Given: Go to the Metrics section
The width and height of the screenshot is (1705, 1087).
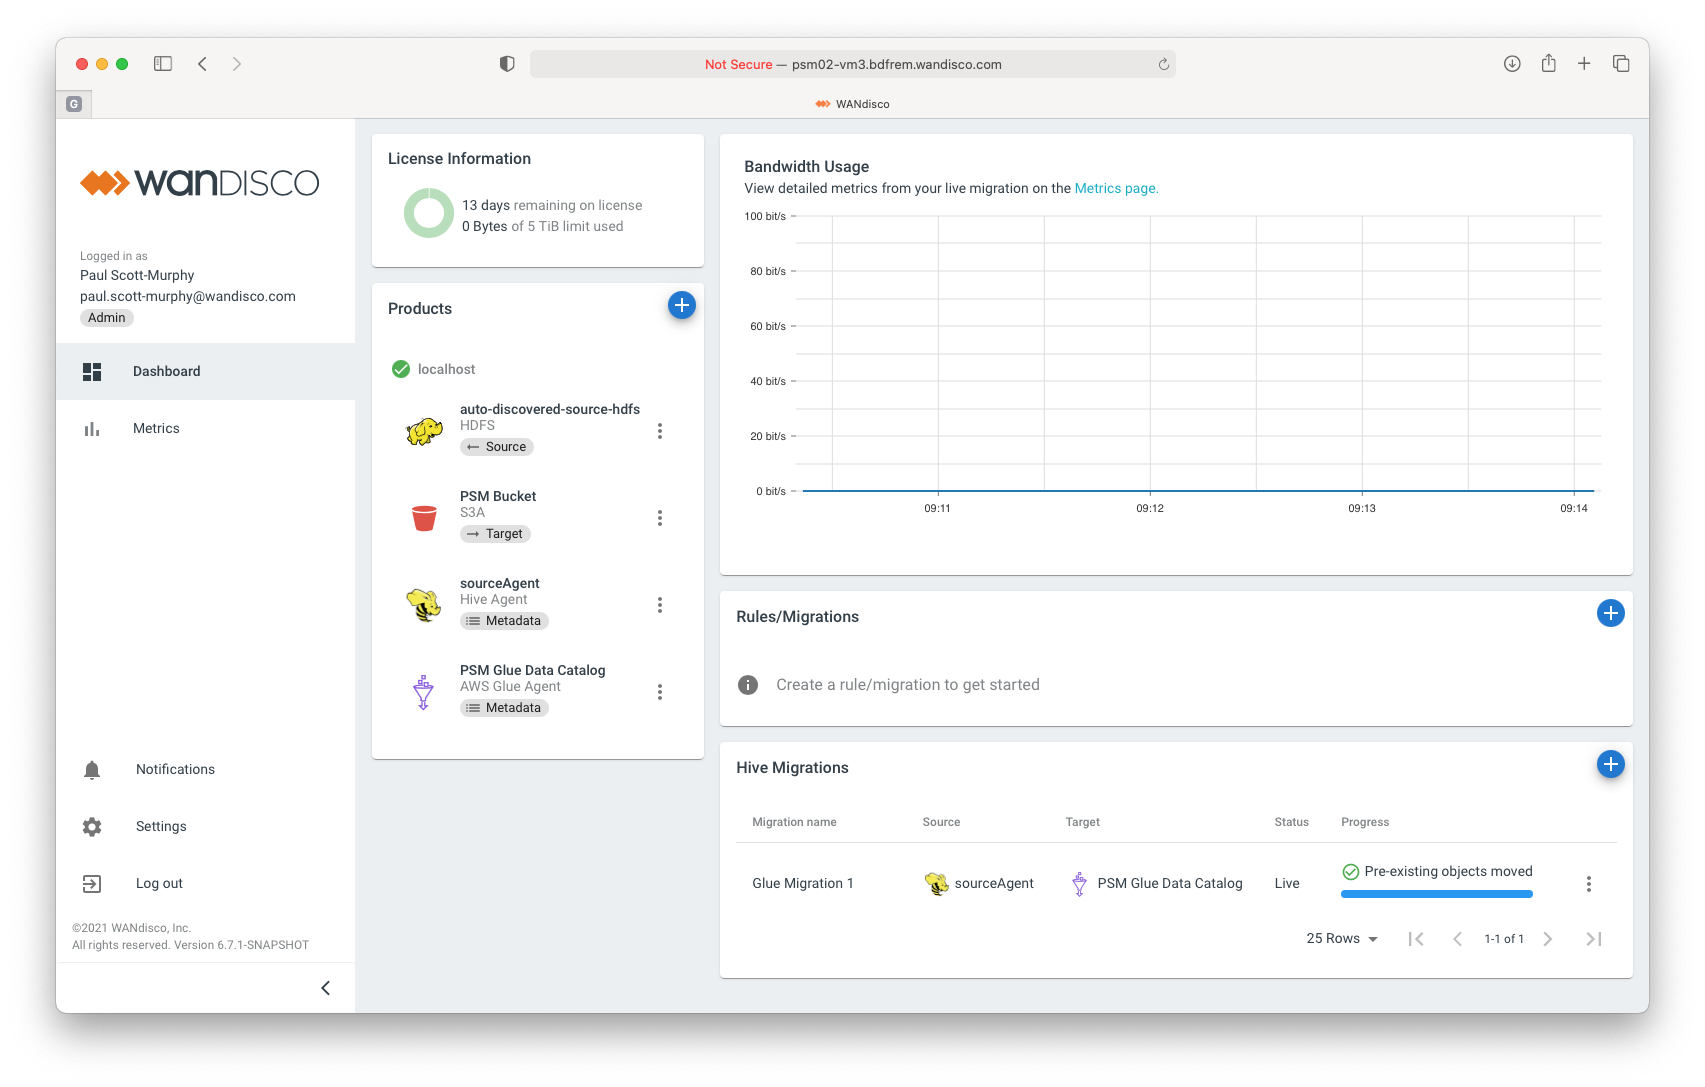Looking at the screenshot, I should (x=156, y=428).
